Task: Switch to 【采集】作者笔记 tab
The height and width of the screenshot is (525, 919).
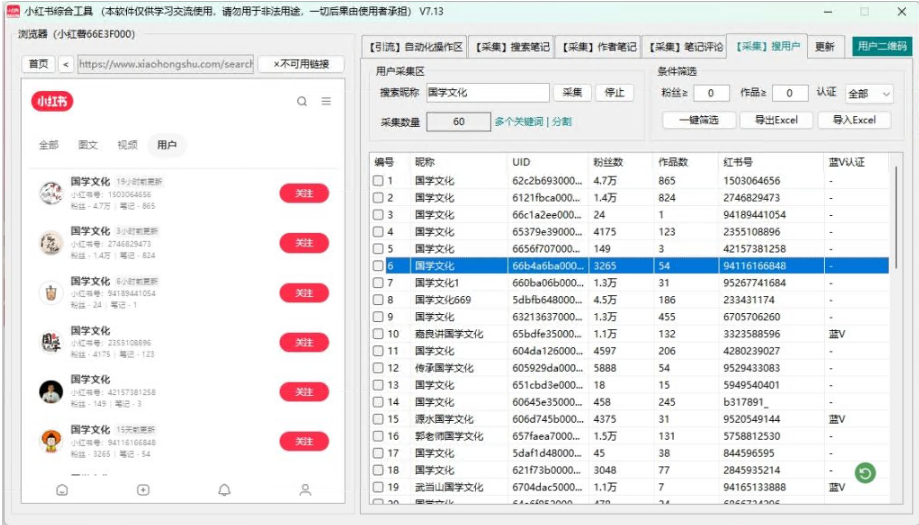Action: [x=598, y=47]
